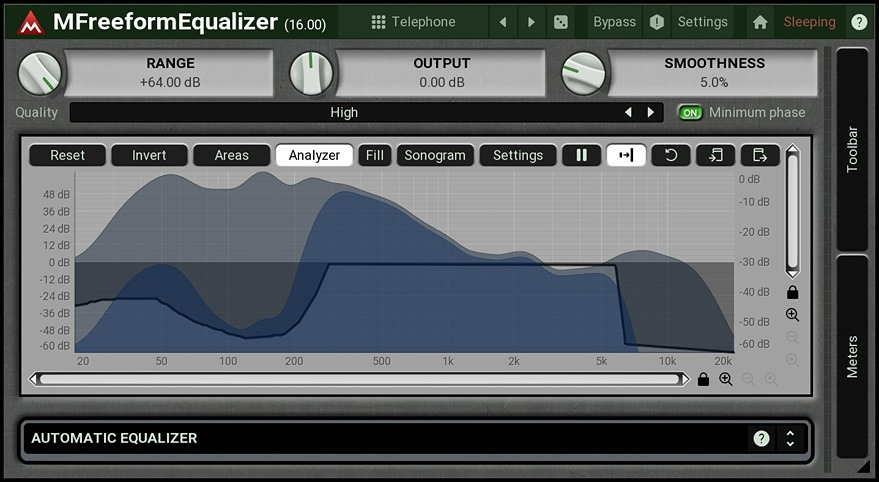The image size is (879, 482).
Task: Click right arrow of horizontal scrollbar
Action: (685, 379)
